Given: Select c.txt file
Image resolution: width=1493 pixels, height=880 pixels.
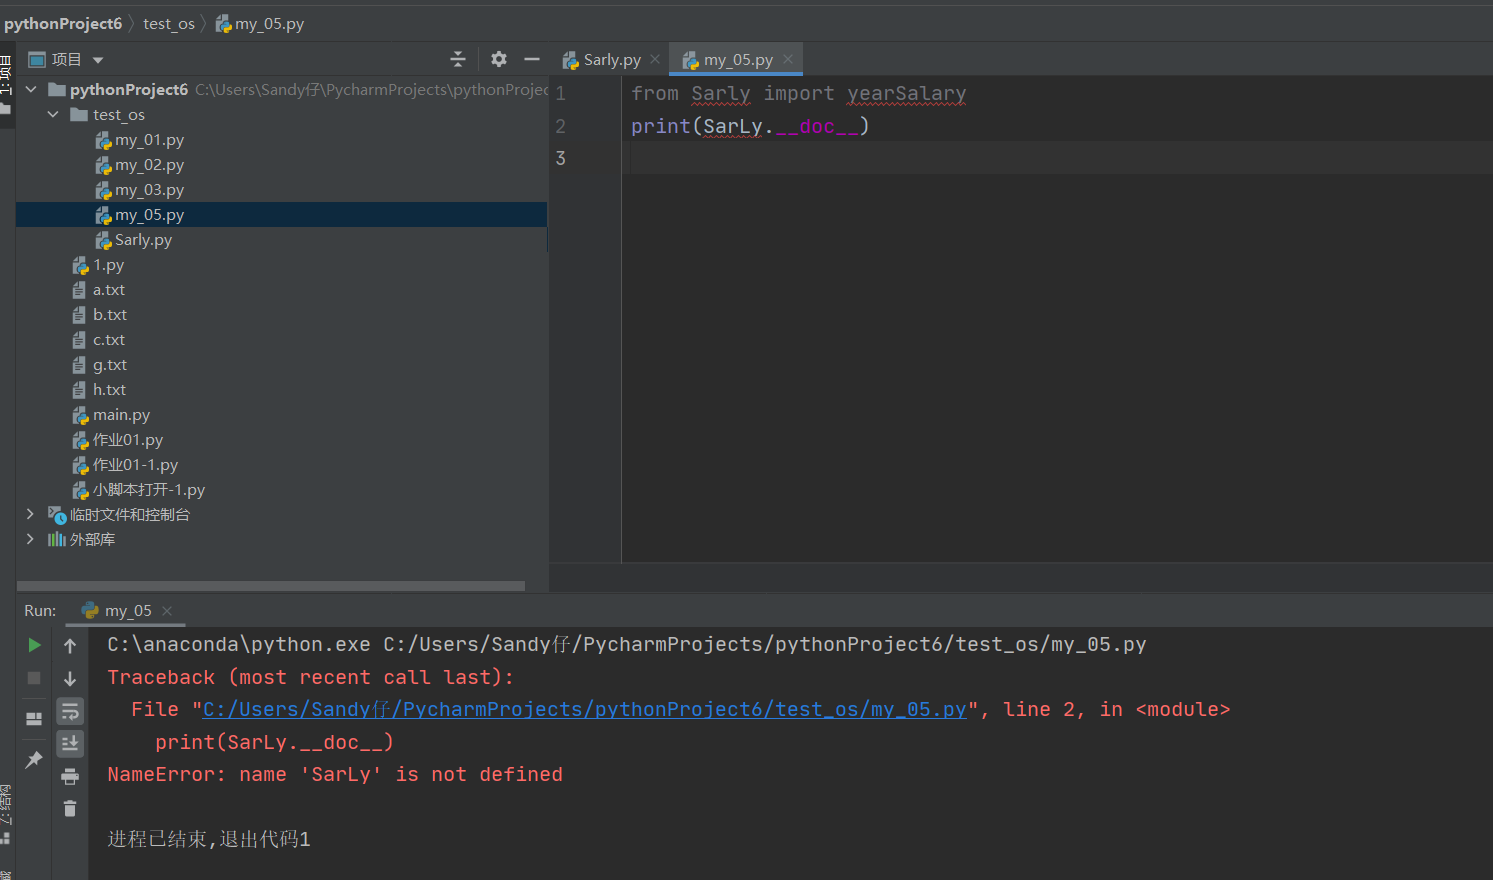Looking at the screenshot, I should click(x=108, y=340).
